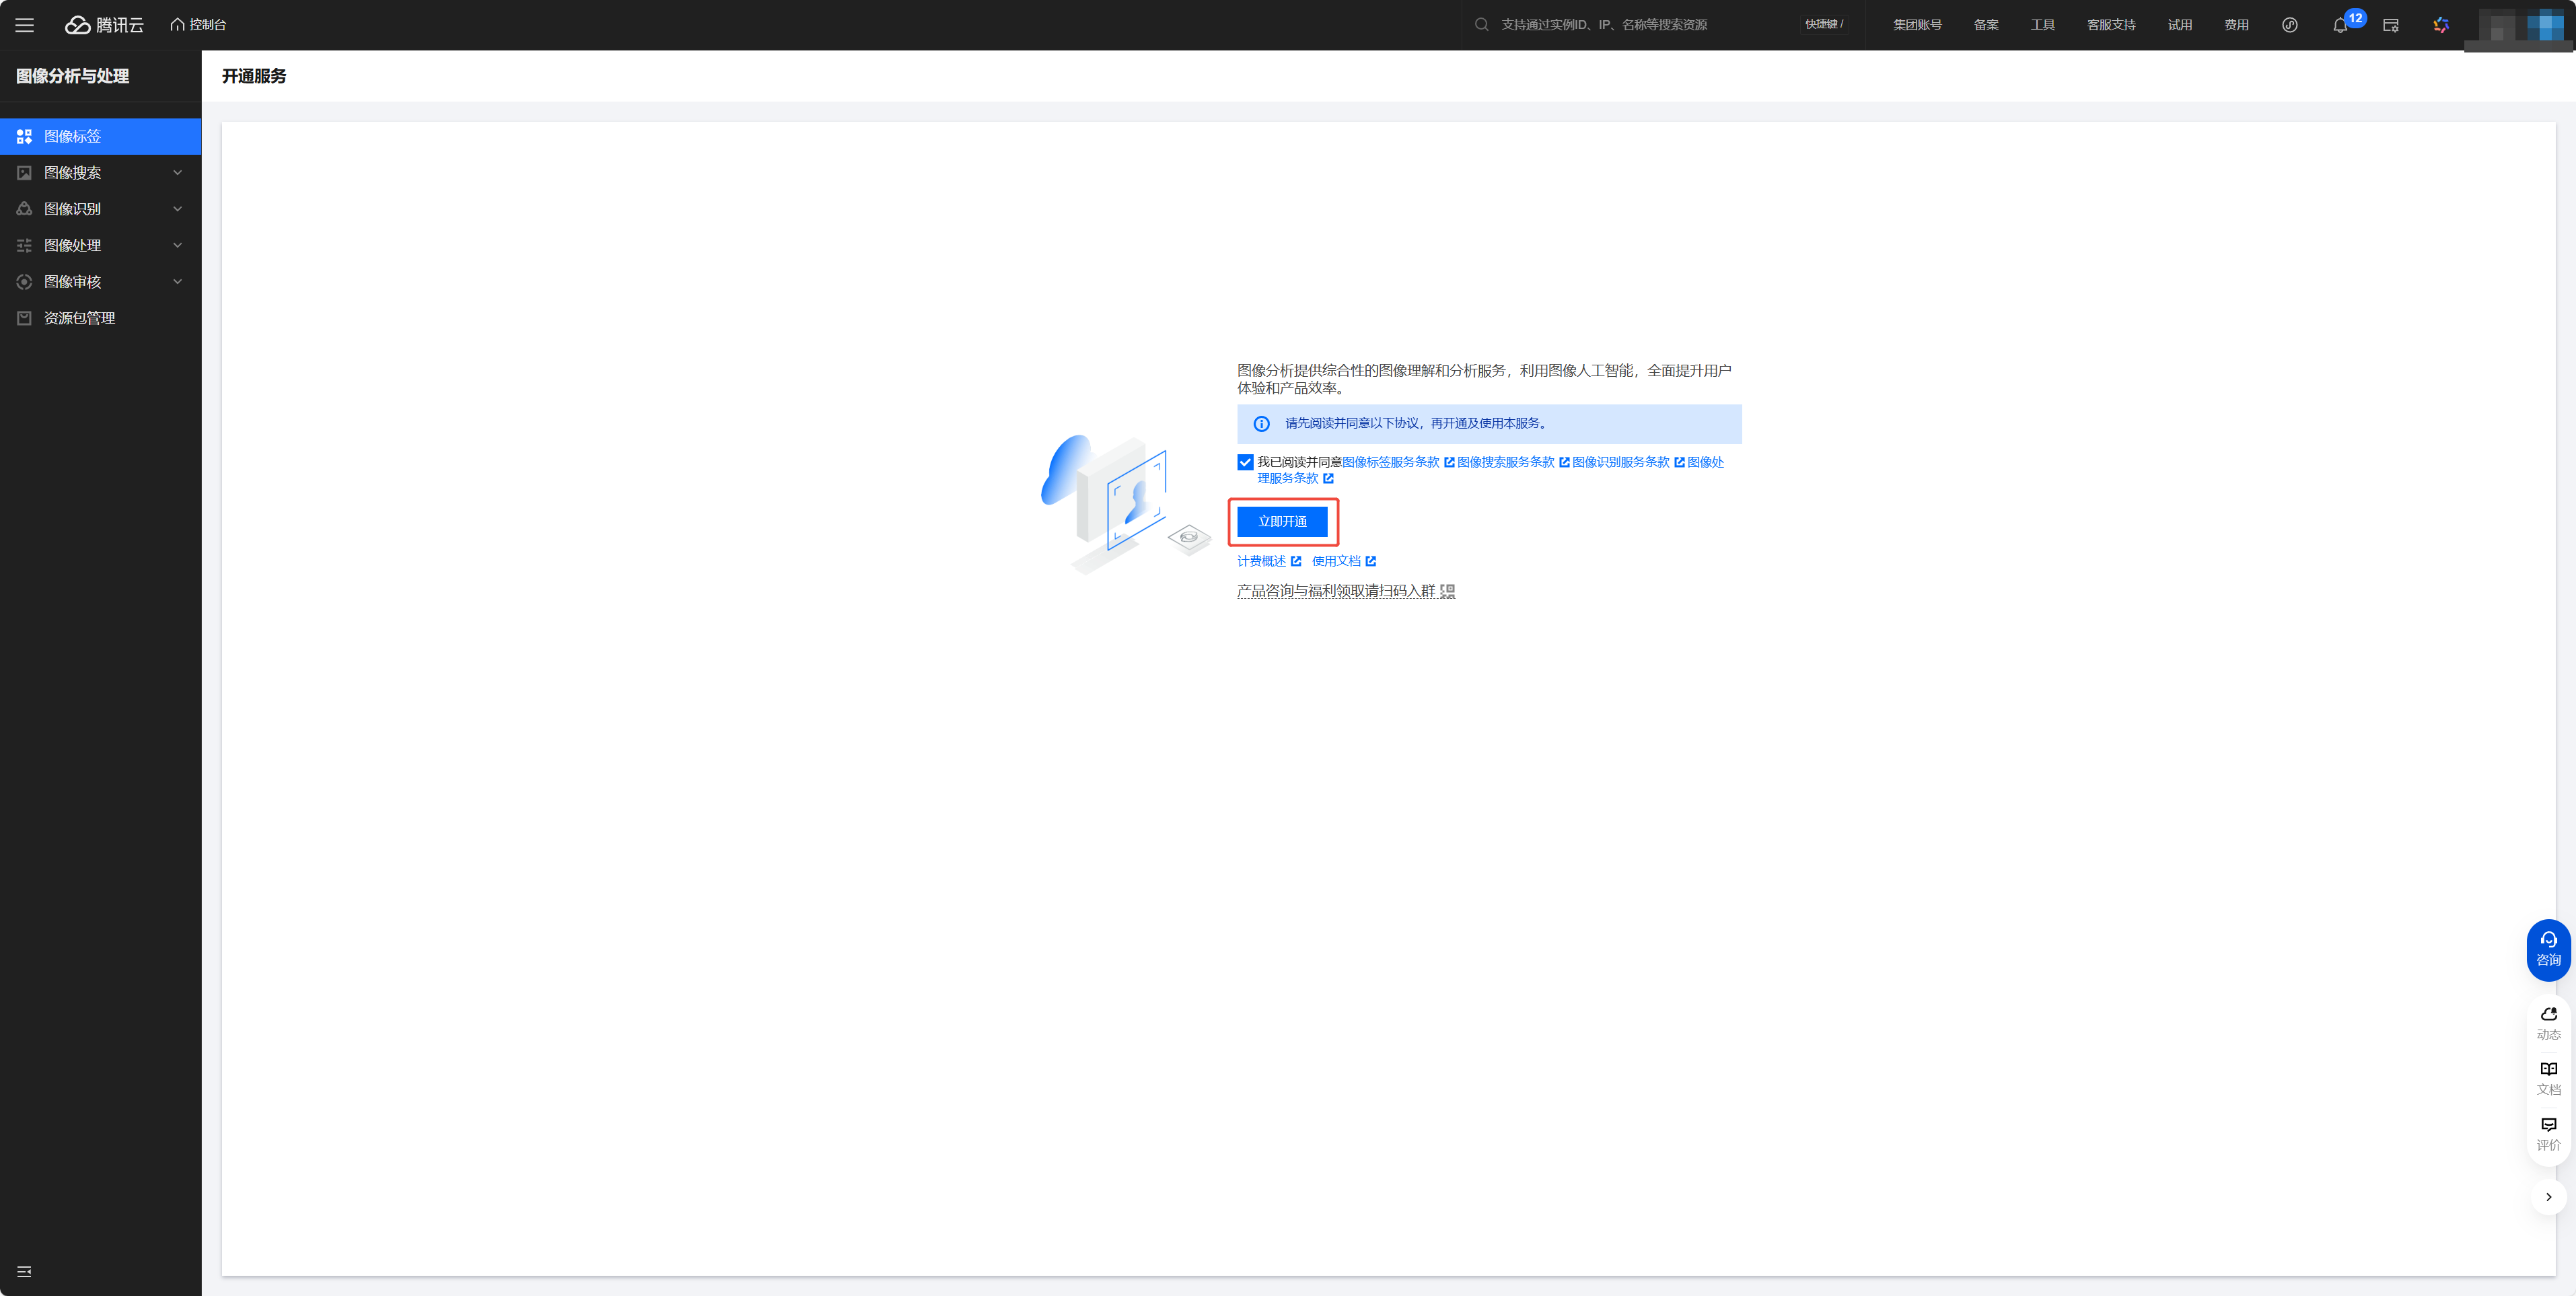This screenshot has width=2576, height=1296.
Task: Expand the 图像搜索 sidebar menu
Action: [100, 173]
